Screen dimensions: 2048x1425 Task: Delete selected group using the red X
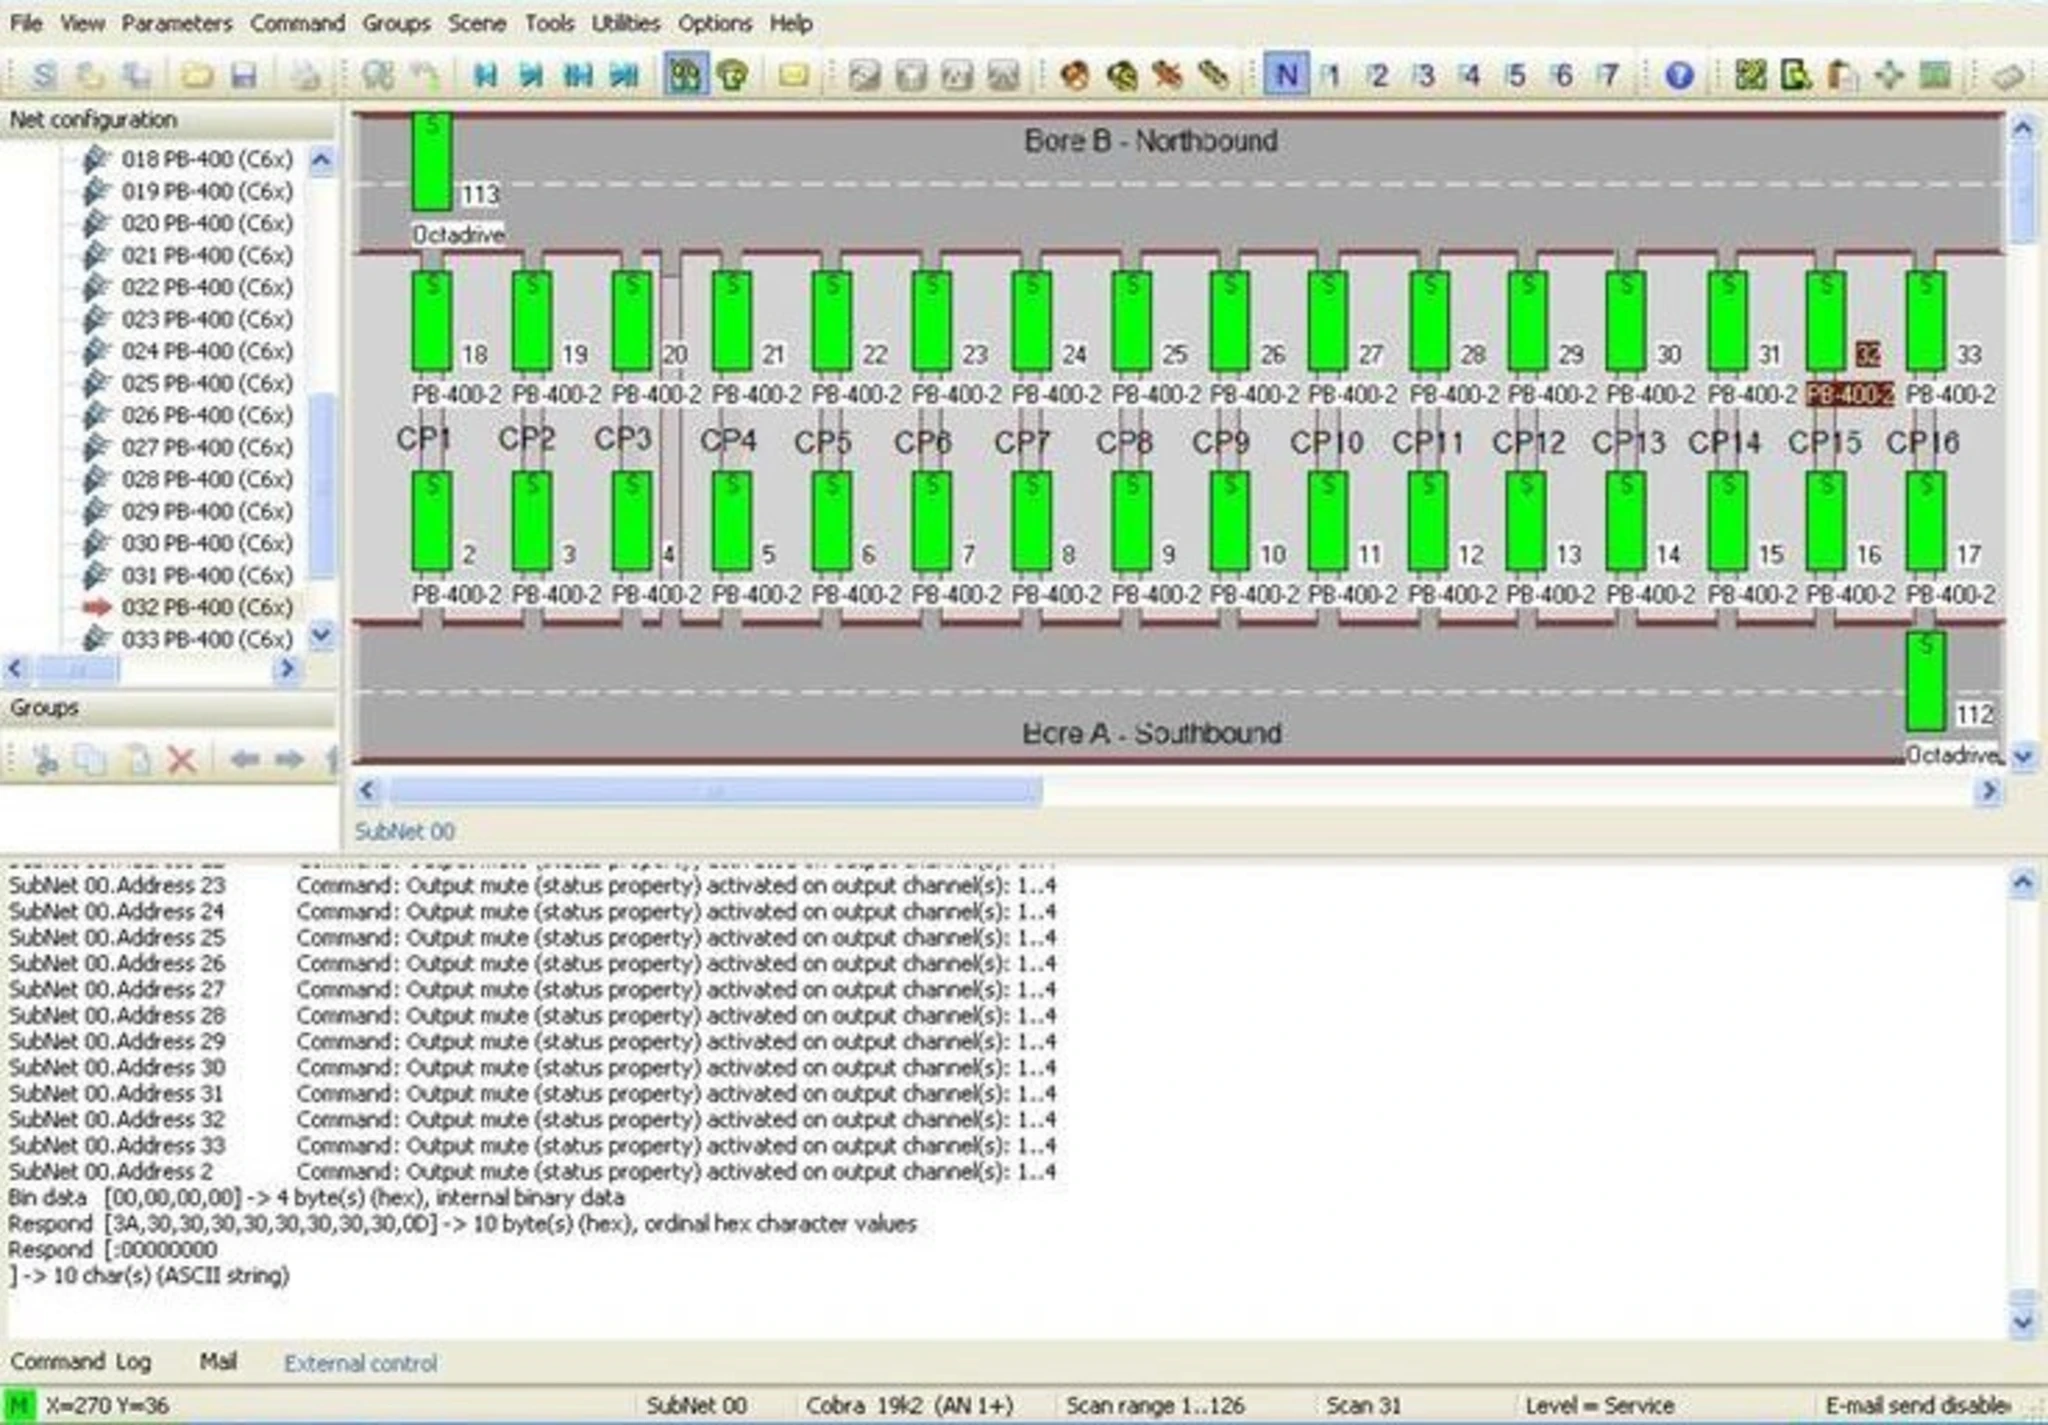point(181,759)
